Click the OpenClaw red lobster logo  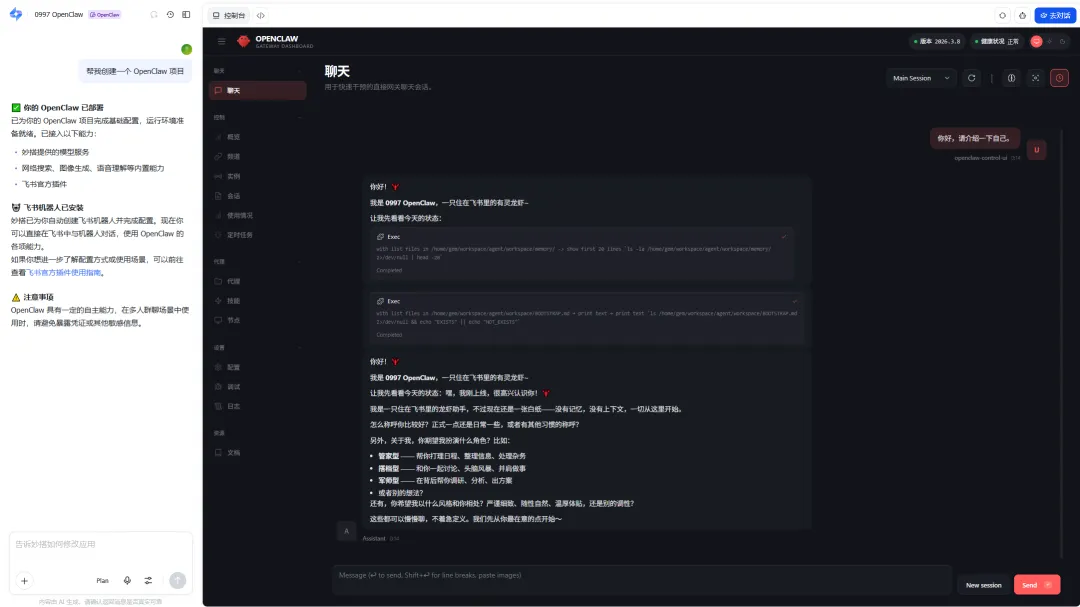pos(243,41)
